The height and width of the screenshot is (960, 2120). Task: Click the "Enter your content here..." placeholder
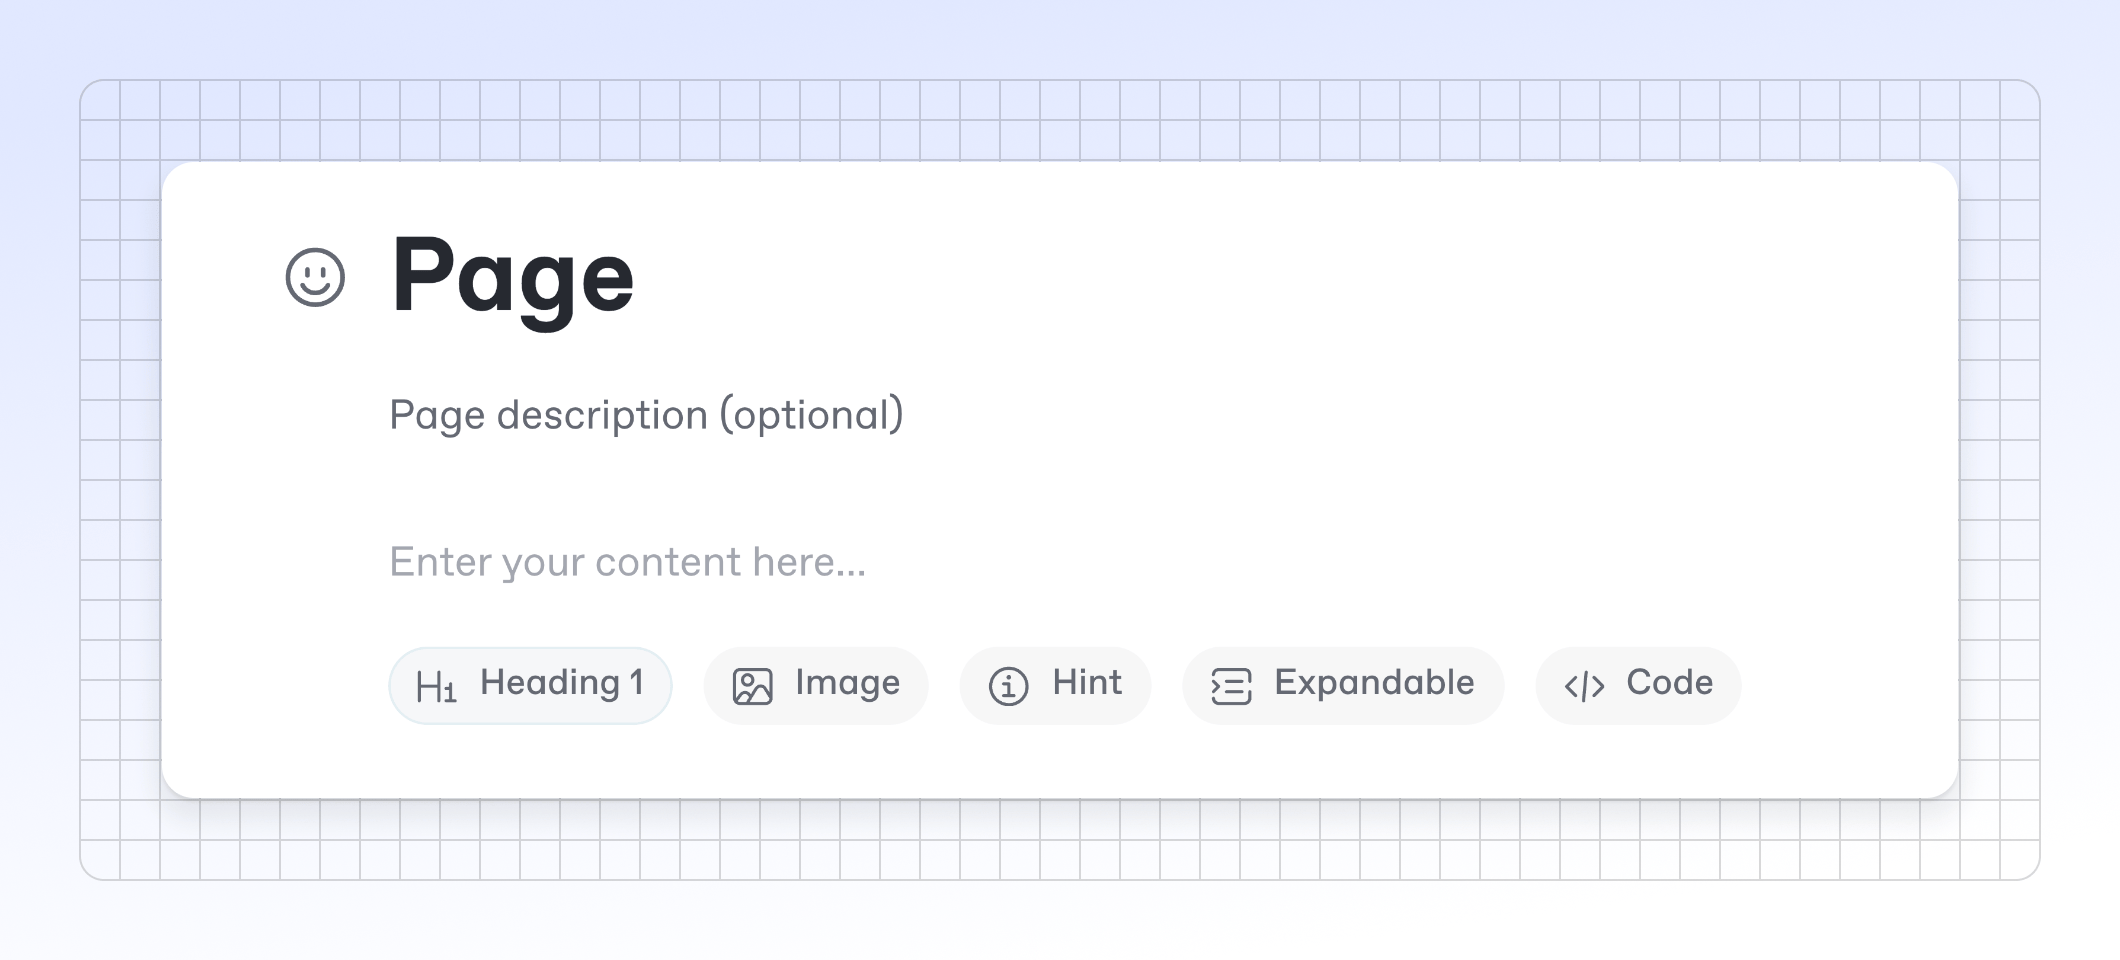point(627,562)
